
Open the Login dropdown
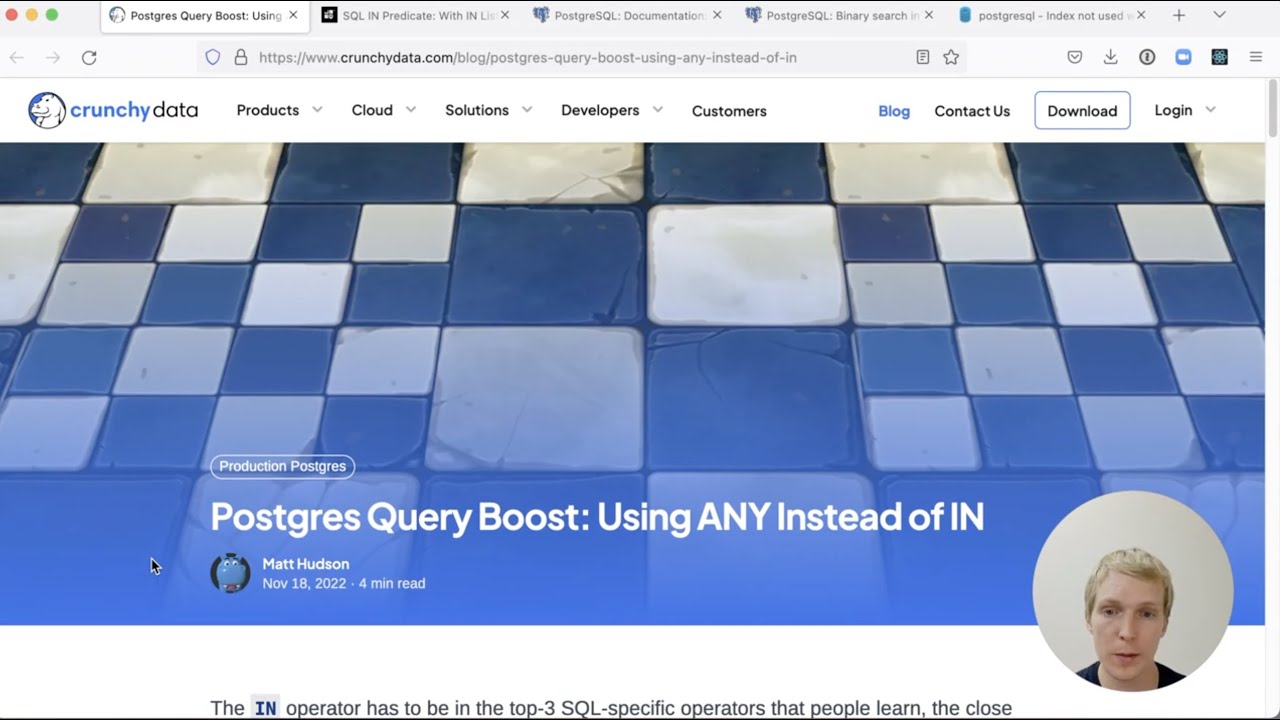tap(1185, 110)
